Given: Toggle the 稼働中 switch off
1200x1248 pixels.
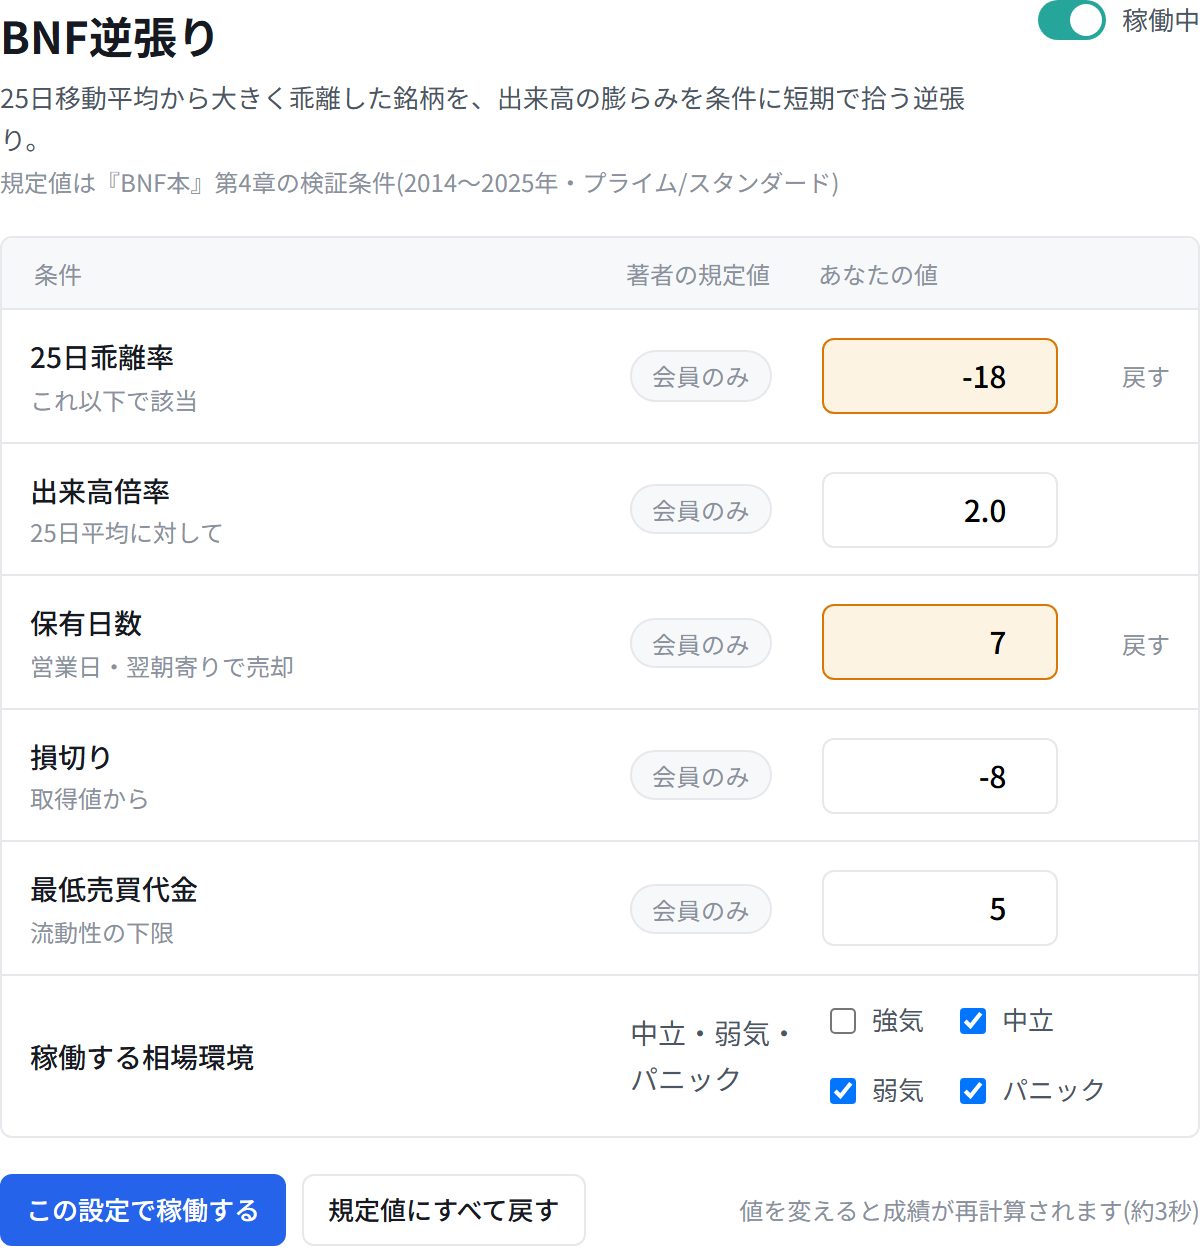Looking at the screenshot, I should (x=1071, y=20).
